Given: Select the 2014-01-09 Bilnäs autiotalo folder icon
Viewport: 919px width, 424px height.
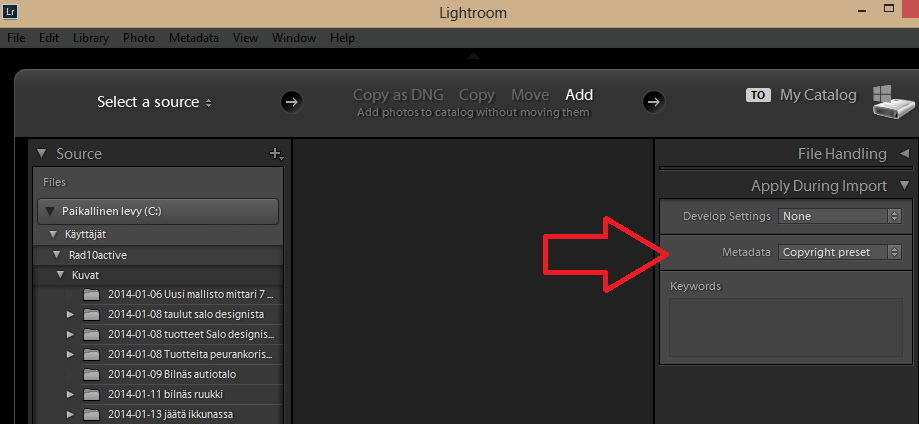Looking at the screenshot, I should coord(91,374).
